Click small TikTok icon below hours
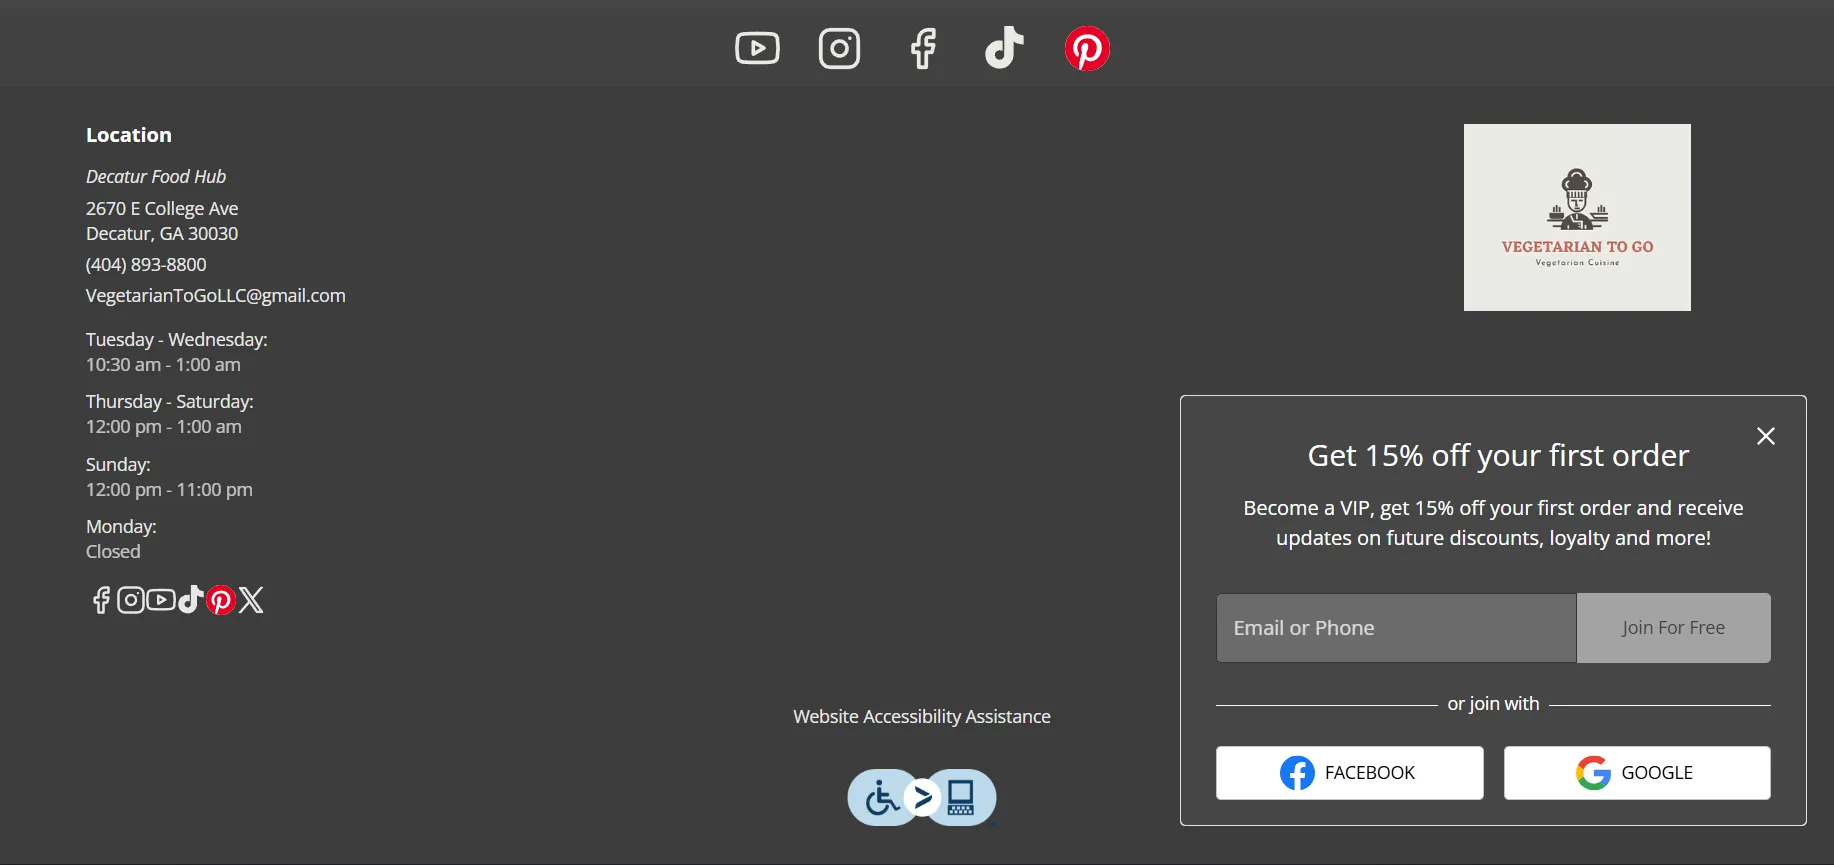Viewport: 1834px width, 865px height. pyautogui.click(x=190, y=600)
